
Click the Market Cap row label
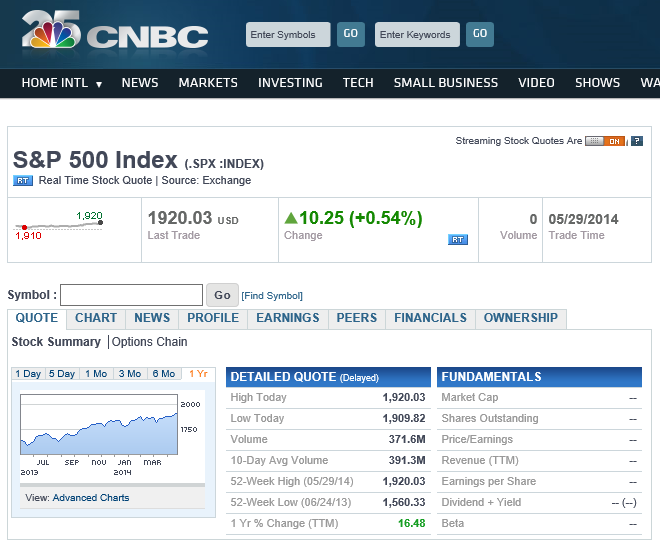point(470,397)
